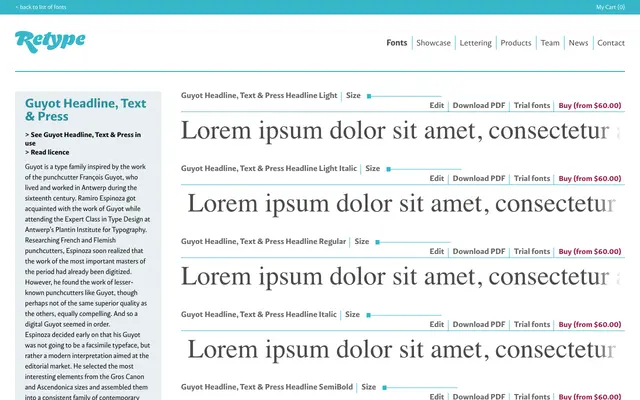
Task: Download PDF for Headline Light Italic
Action: tap(479, 178)
